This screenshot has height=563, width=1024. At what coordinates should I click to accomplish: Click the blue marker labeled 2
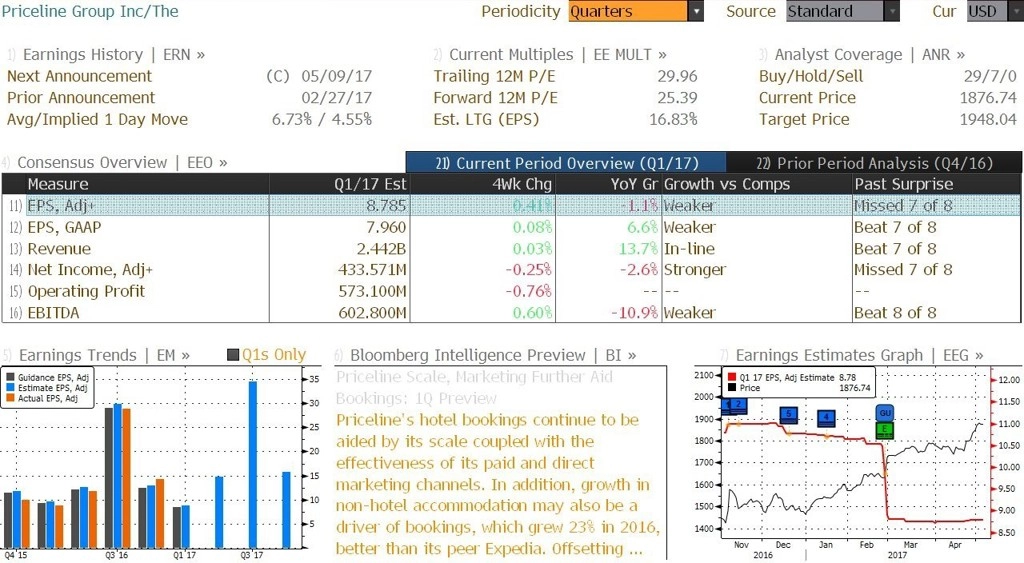point(738,406)
